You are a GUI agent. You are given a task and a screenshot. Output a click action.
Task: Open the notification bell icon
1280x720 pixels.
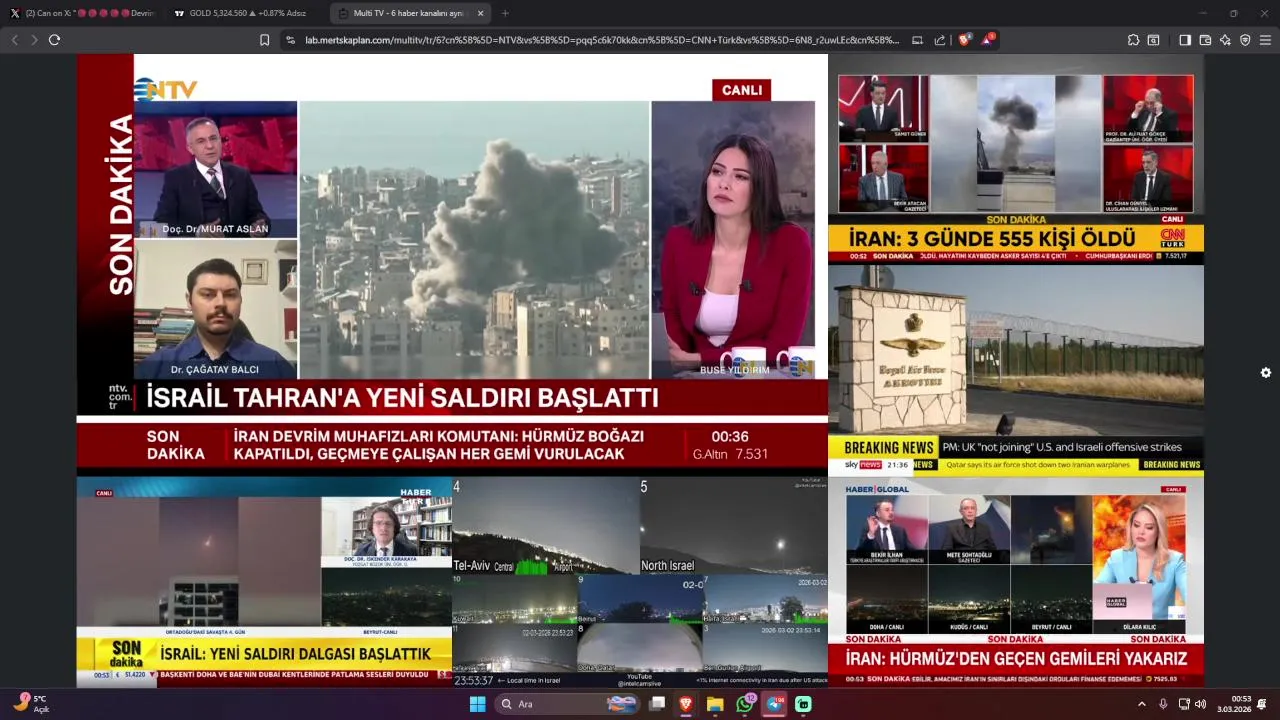pos(1262,704)
